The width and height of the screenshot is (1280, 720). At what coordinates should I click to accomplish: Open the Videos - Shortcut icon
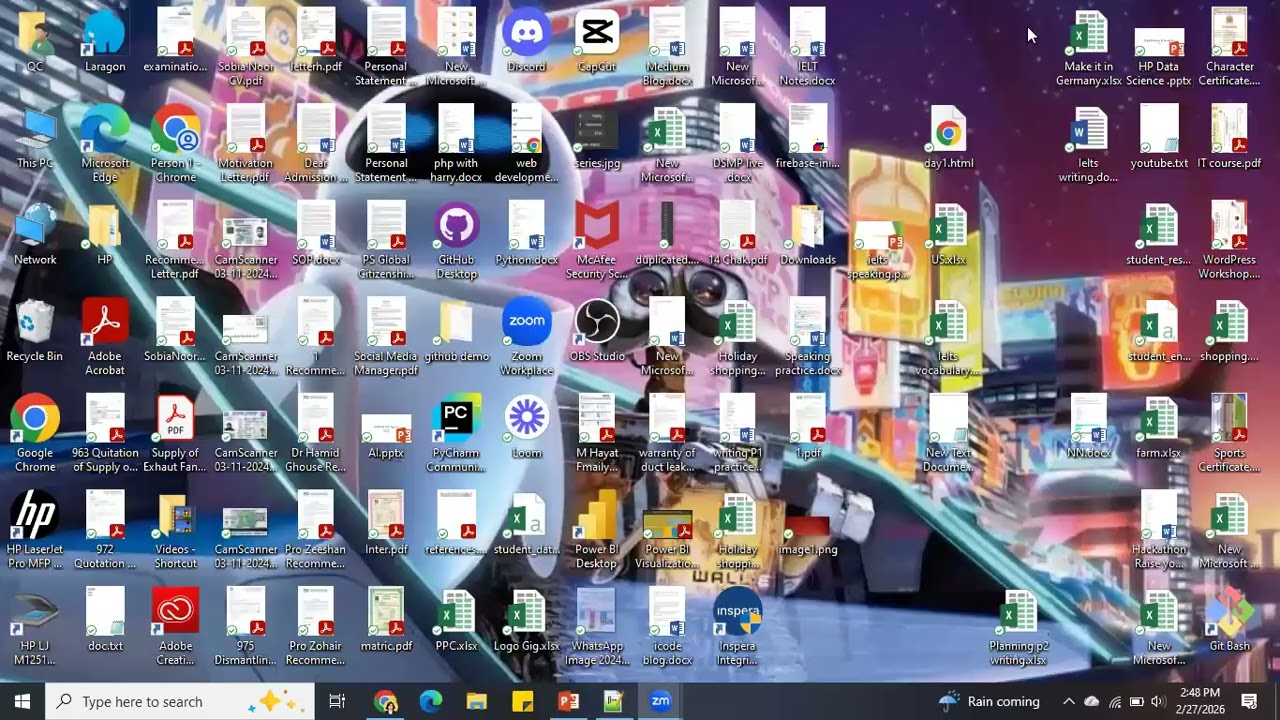tap(175, 531)
